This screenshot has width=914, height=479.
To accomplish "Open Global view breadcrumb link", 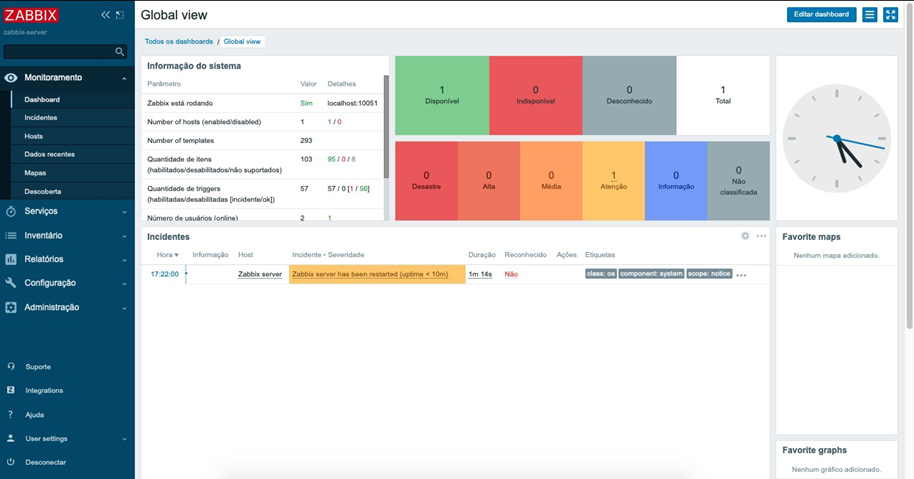I will tap(242, 41).
